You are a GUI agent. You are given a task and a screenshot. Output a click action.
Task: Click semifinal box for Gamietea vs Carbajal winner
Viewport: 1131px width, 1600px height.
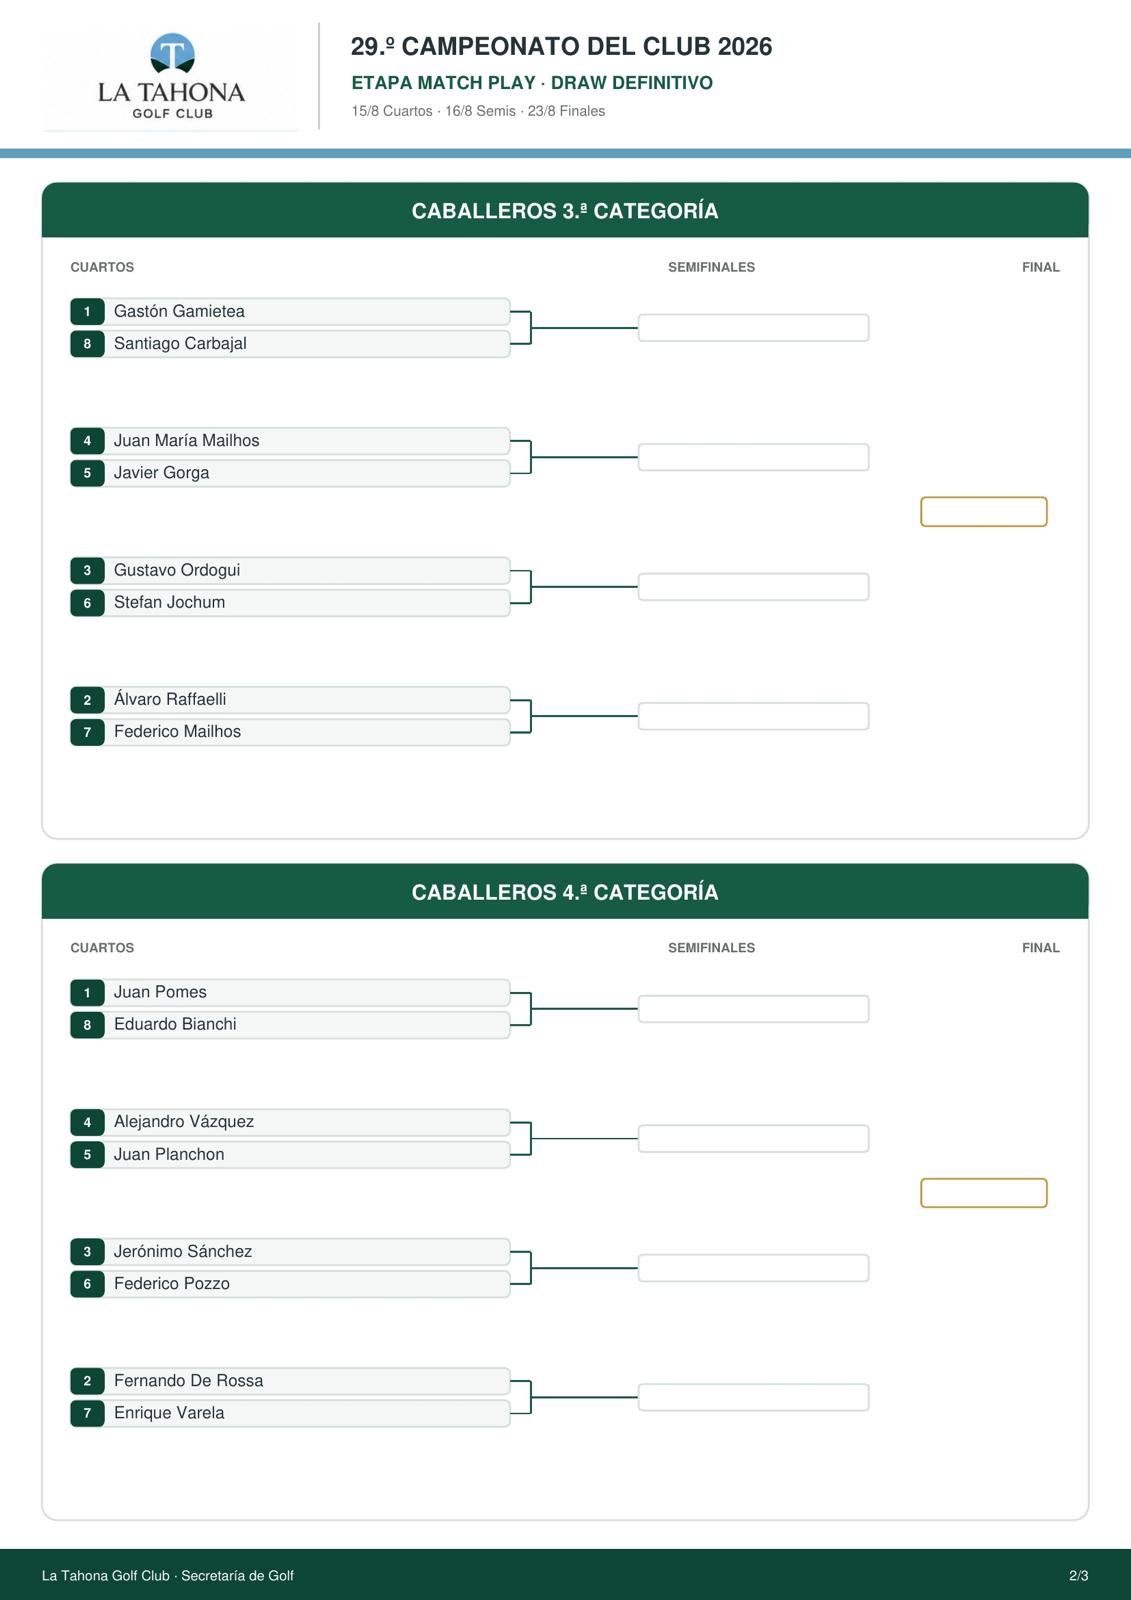click(x=753, y=328)
